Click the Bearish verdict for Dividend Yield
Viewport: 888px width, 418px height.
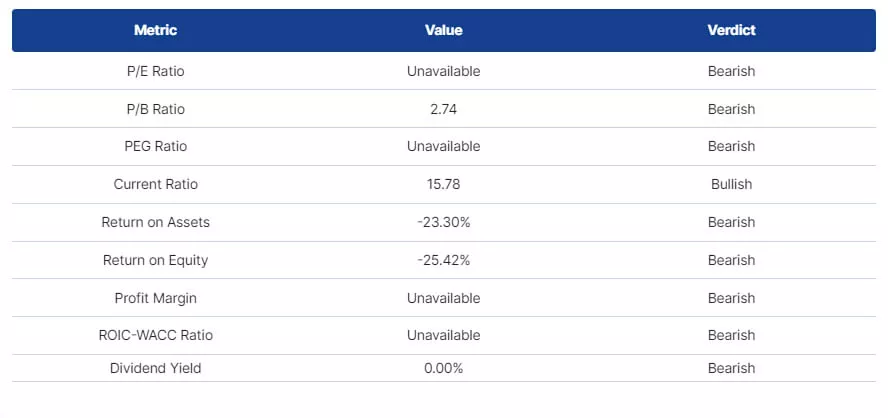click(x=731, y=368)
